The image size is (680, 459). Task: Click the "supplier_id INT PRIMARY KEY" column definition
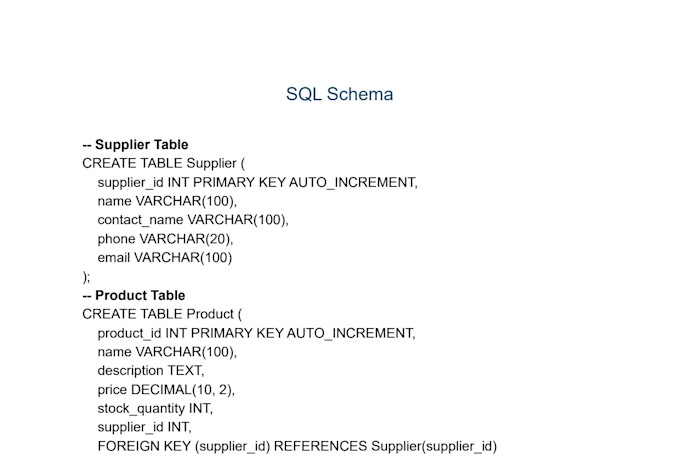[x=192, y=182]
